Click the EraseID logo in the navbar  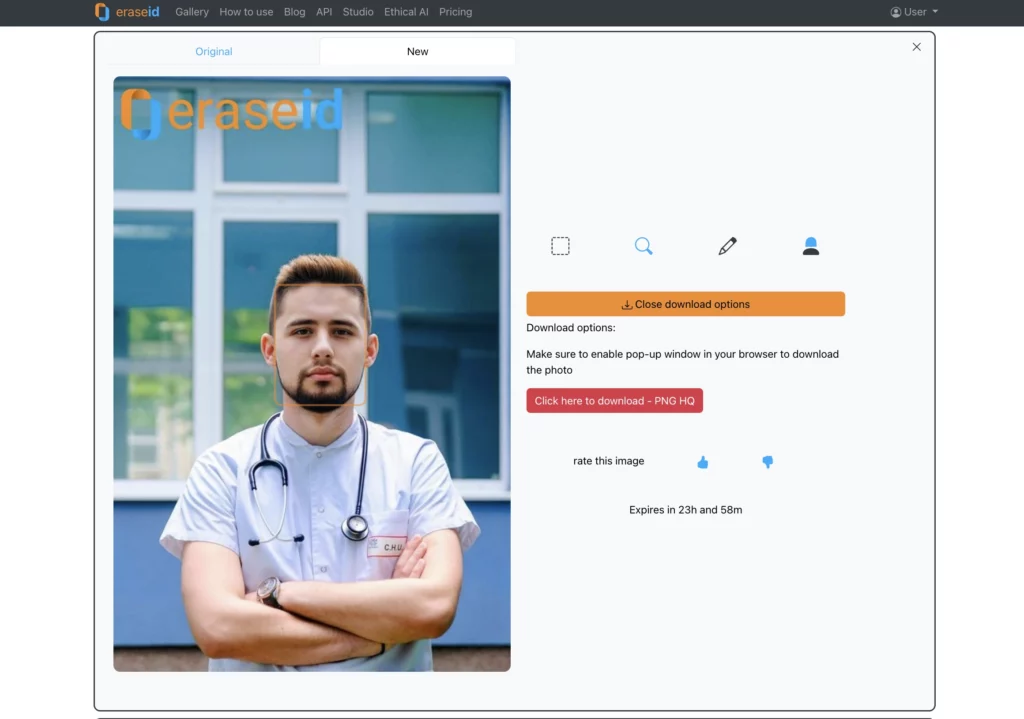pos(128,11)
